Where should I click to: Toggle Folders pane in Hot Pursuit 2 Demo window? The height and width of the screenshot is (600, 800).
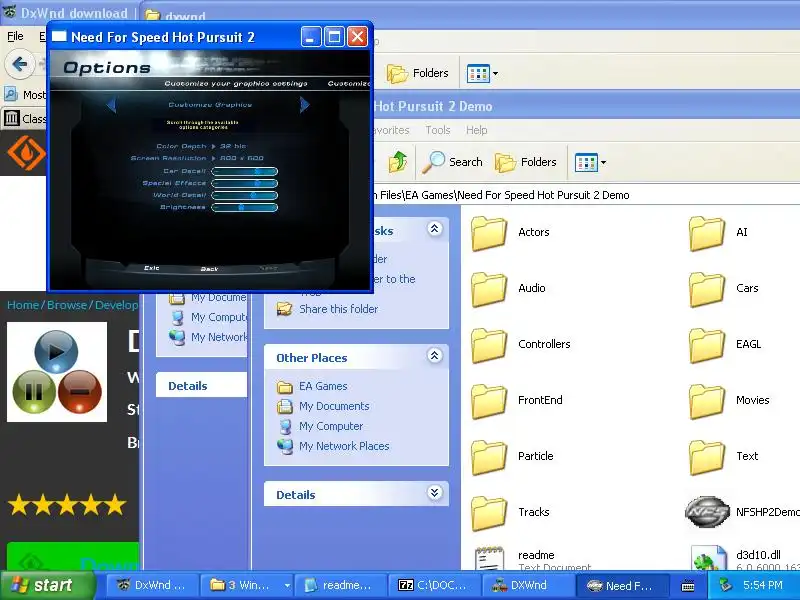point(525,162)
